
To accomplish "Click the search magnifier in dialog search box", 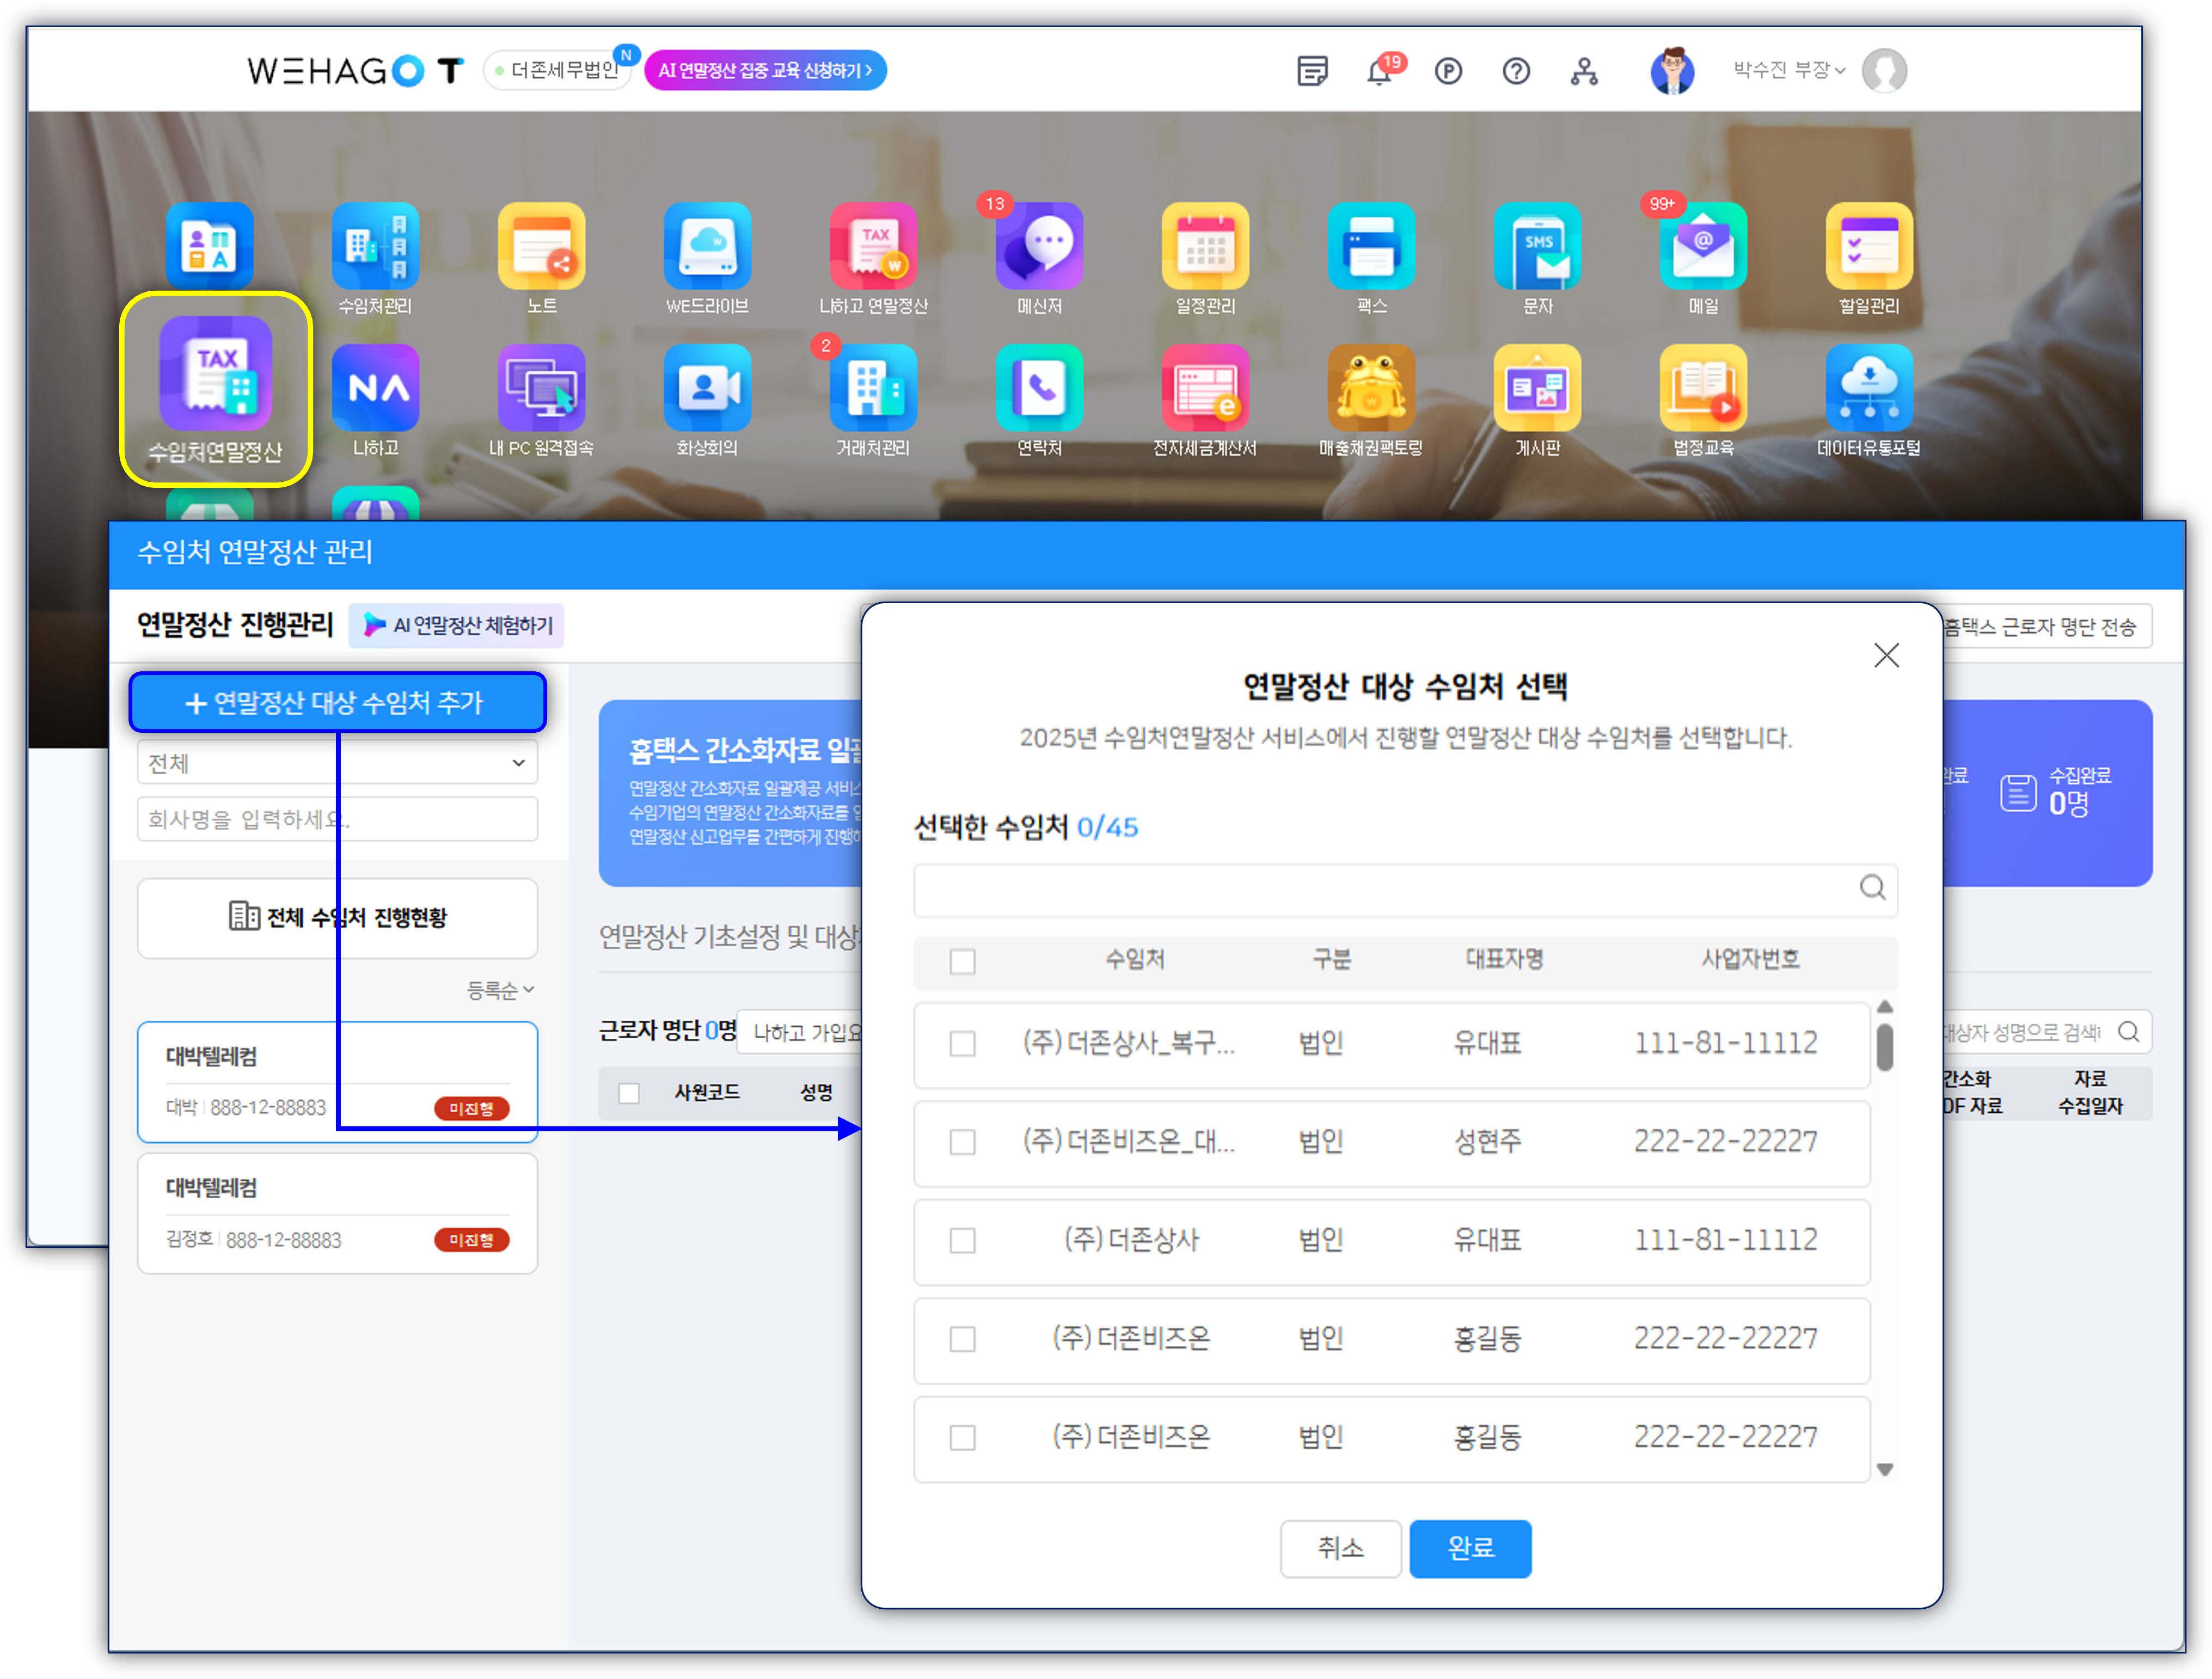I will (x=1872, y=887).
